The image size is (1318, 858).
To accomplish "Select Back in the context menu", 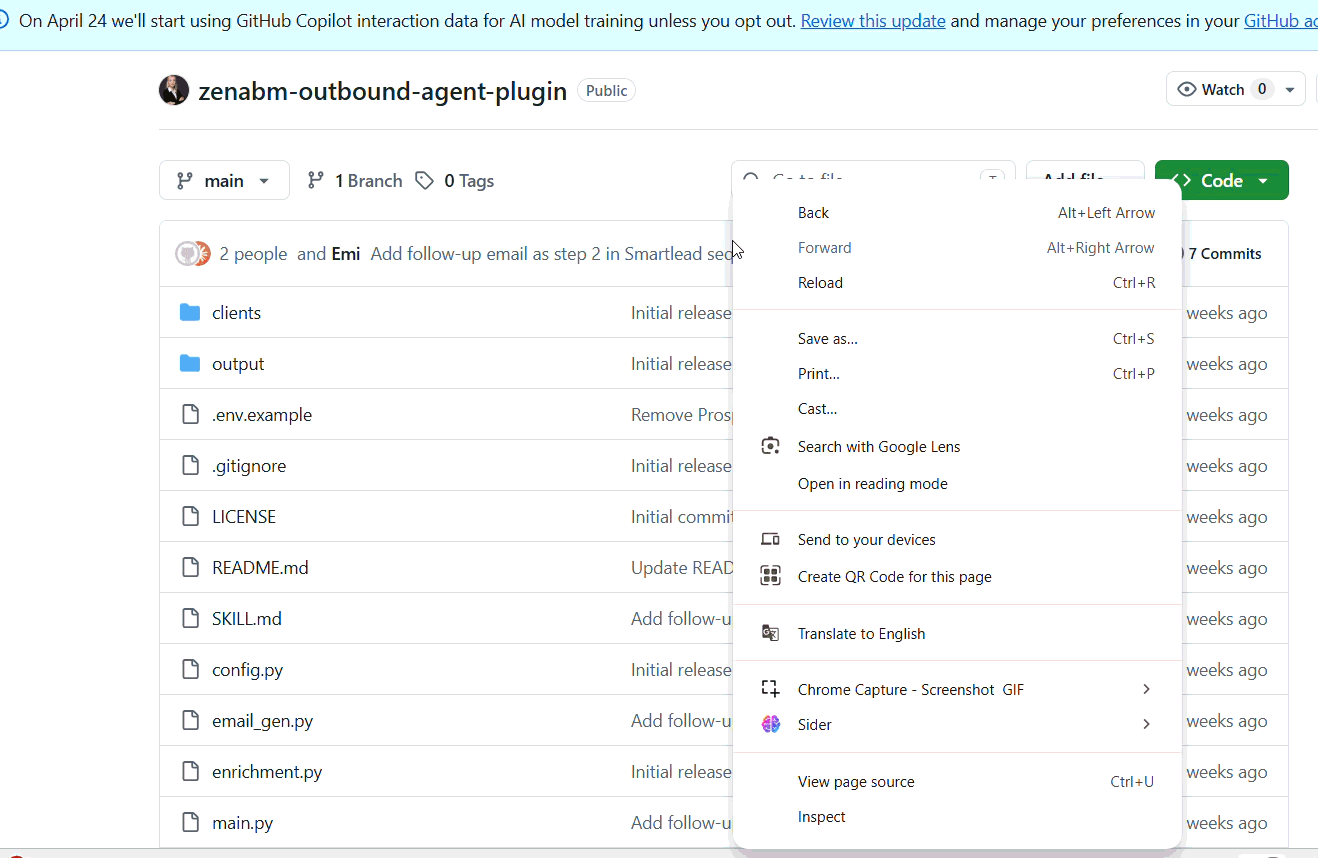I will click(x=958, y=213).
